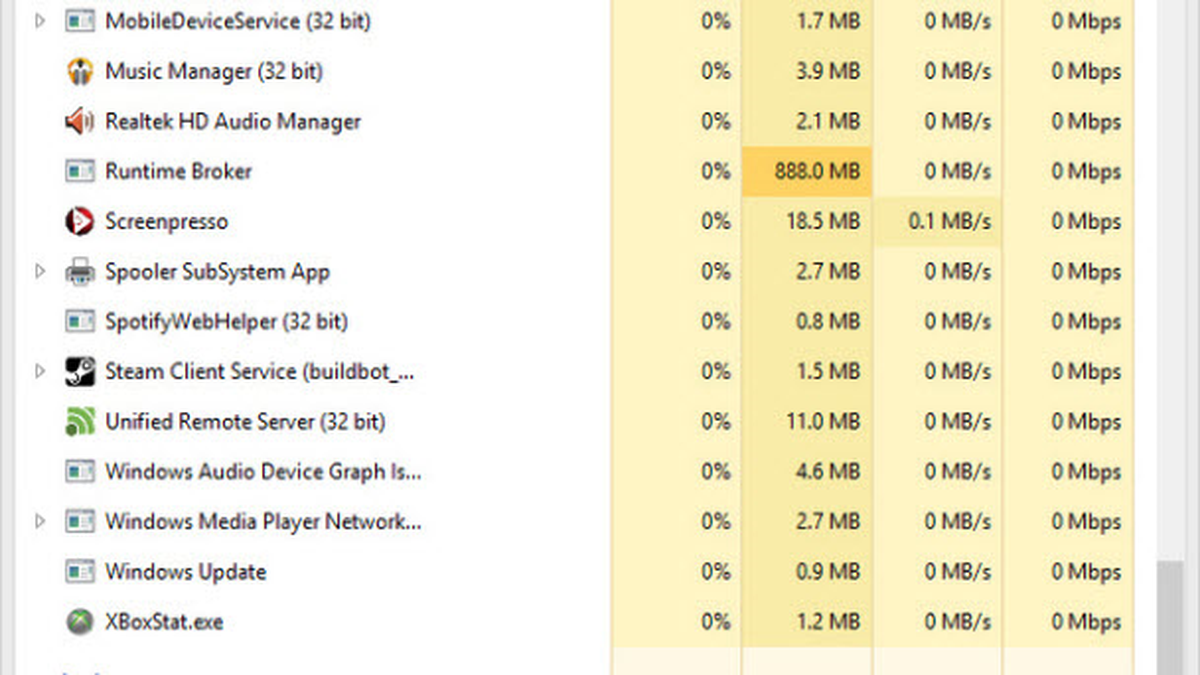This screenshot has height=675, width=1200.
Task: Click SpotifyWebHelper's 0.8 MB memory value
Action: click(x=829, y=321)
